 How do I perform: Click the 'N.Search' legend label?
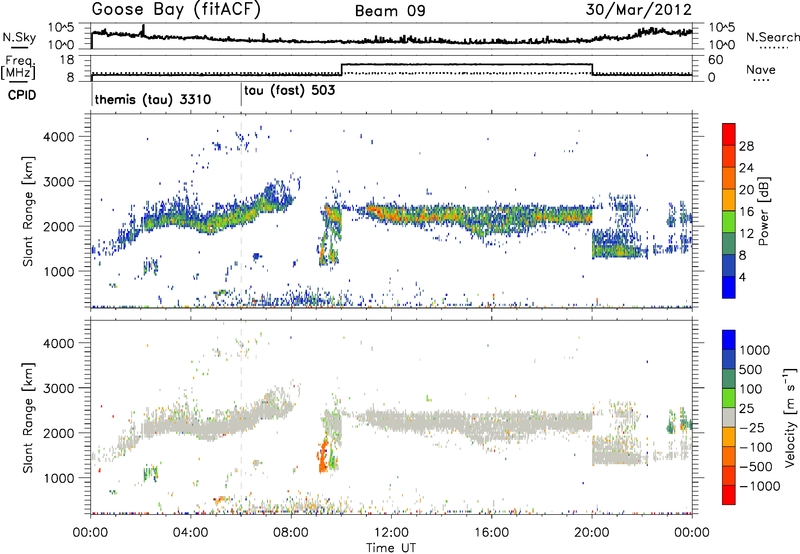point(772,37)
